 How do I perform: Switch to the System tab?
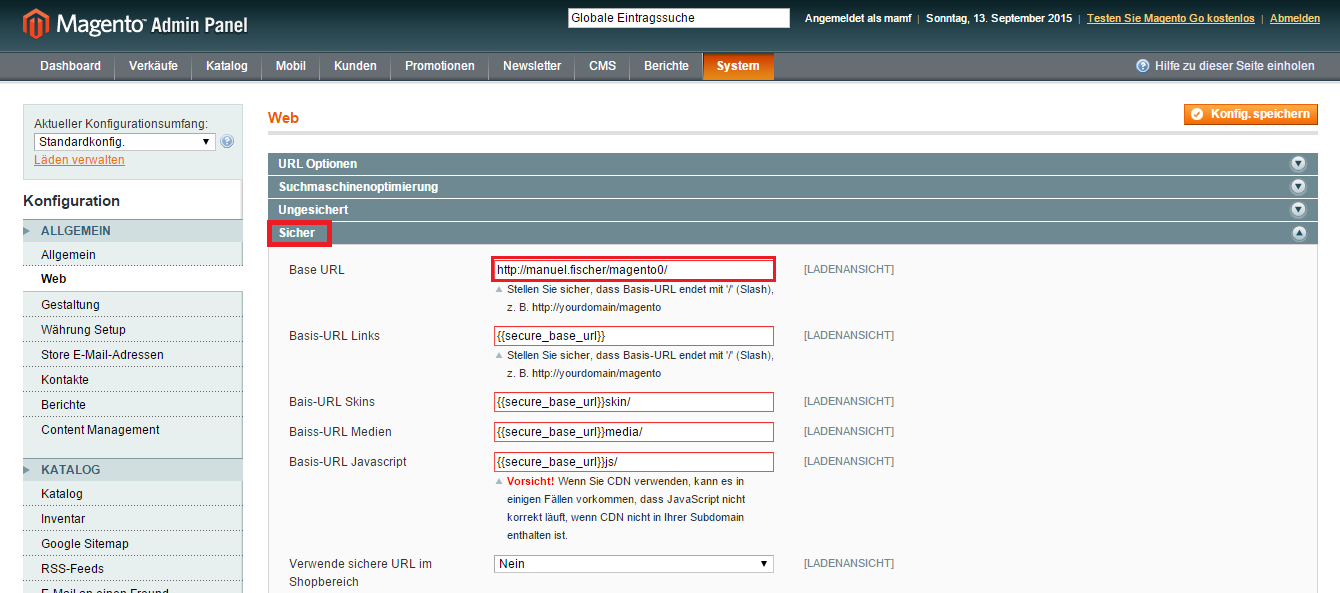click(738, 66)
